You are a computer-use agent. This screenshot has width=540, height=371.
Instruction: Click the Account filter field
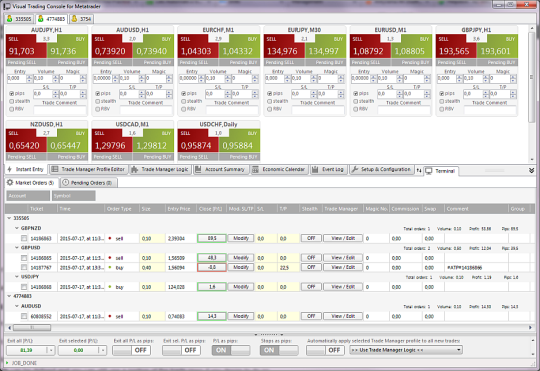click(x=28, y=196)
